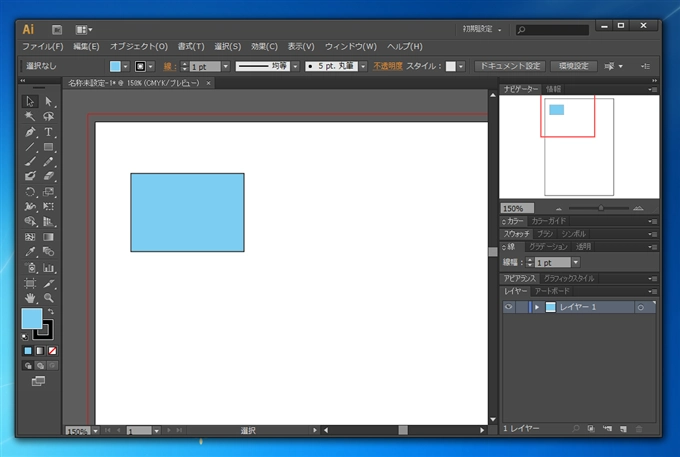Open オブジェクト(O) menu
Screen dimensions: 680x457
tap(138, 46)
